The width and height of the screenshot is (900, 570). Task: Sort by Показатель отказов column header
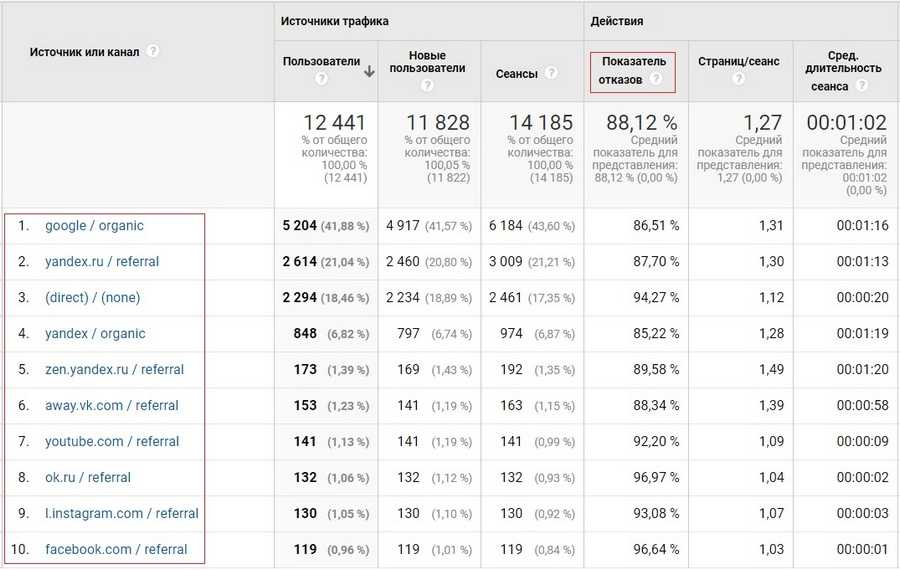click(x=633, y=70)
